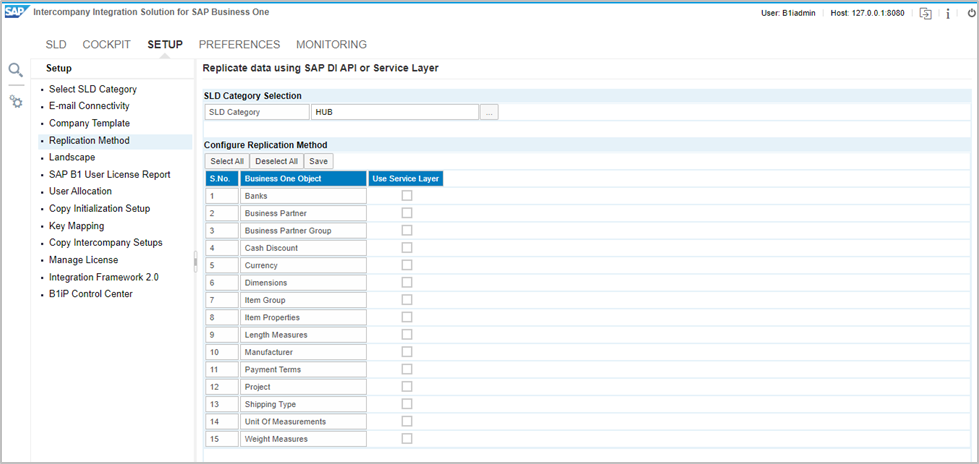Click the Deselect All button
This screenshot has height=464, width=979.
pos(276,161)
